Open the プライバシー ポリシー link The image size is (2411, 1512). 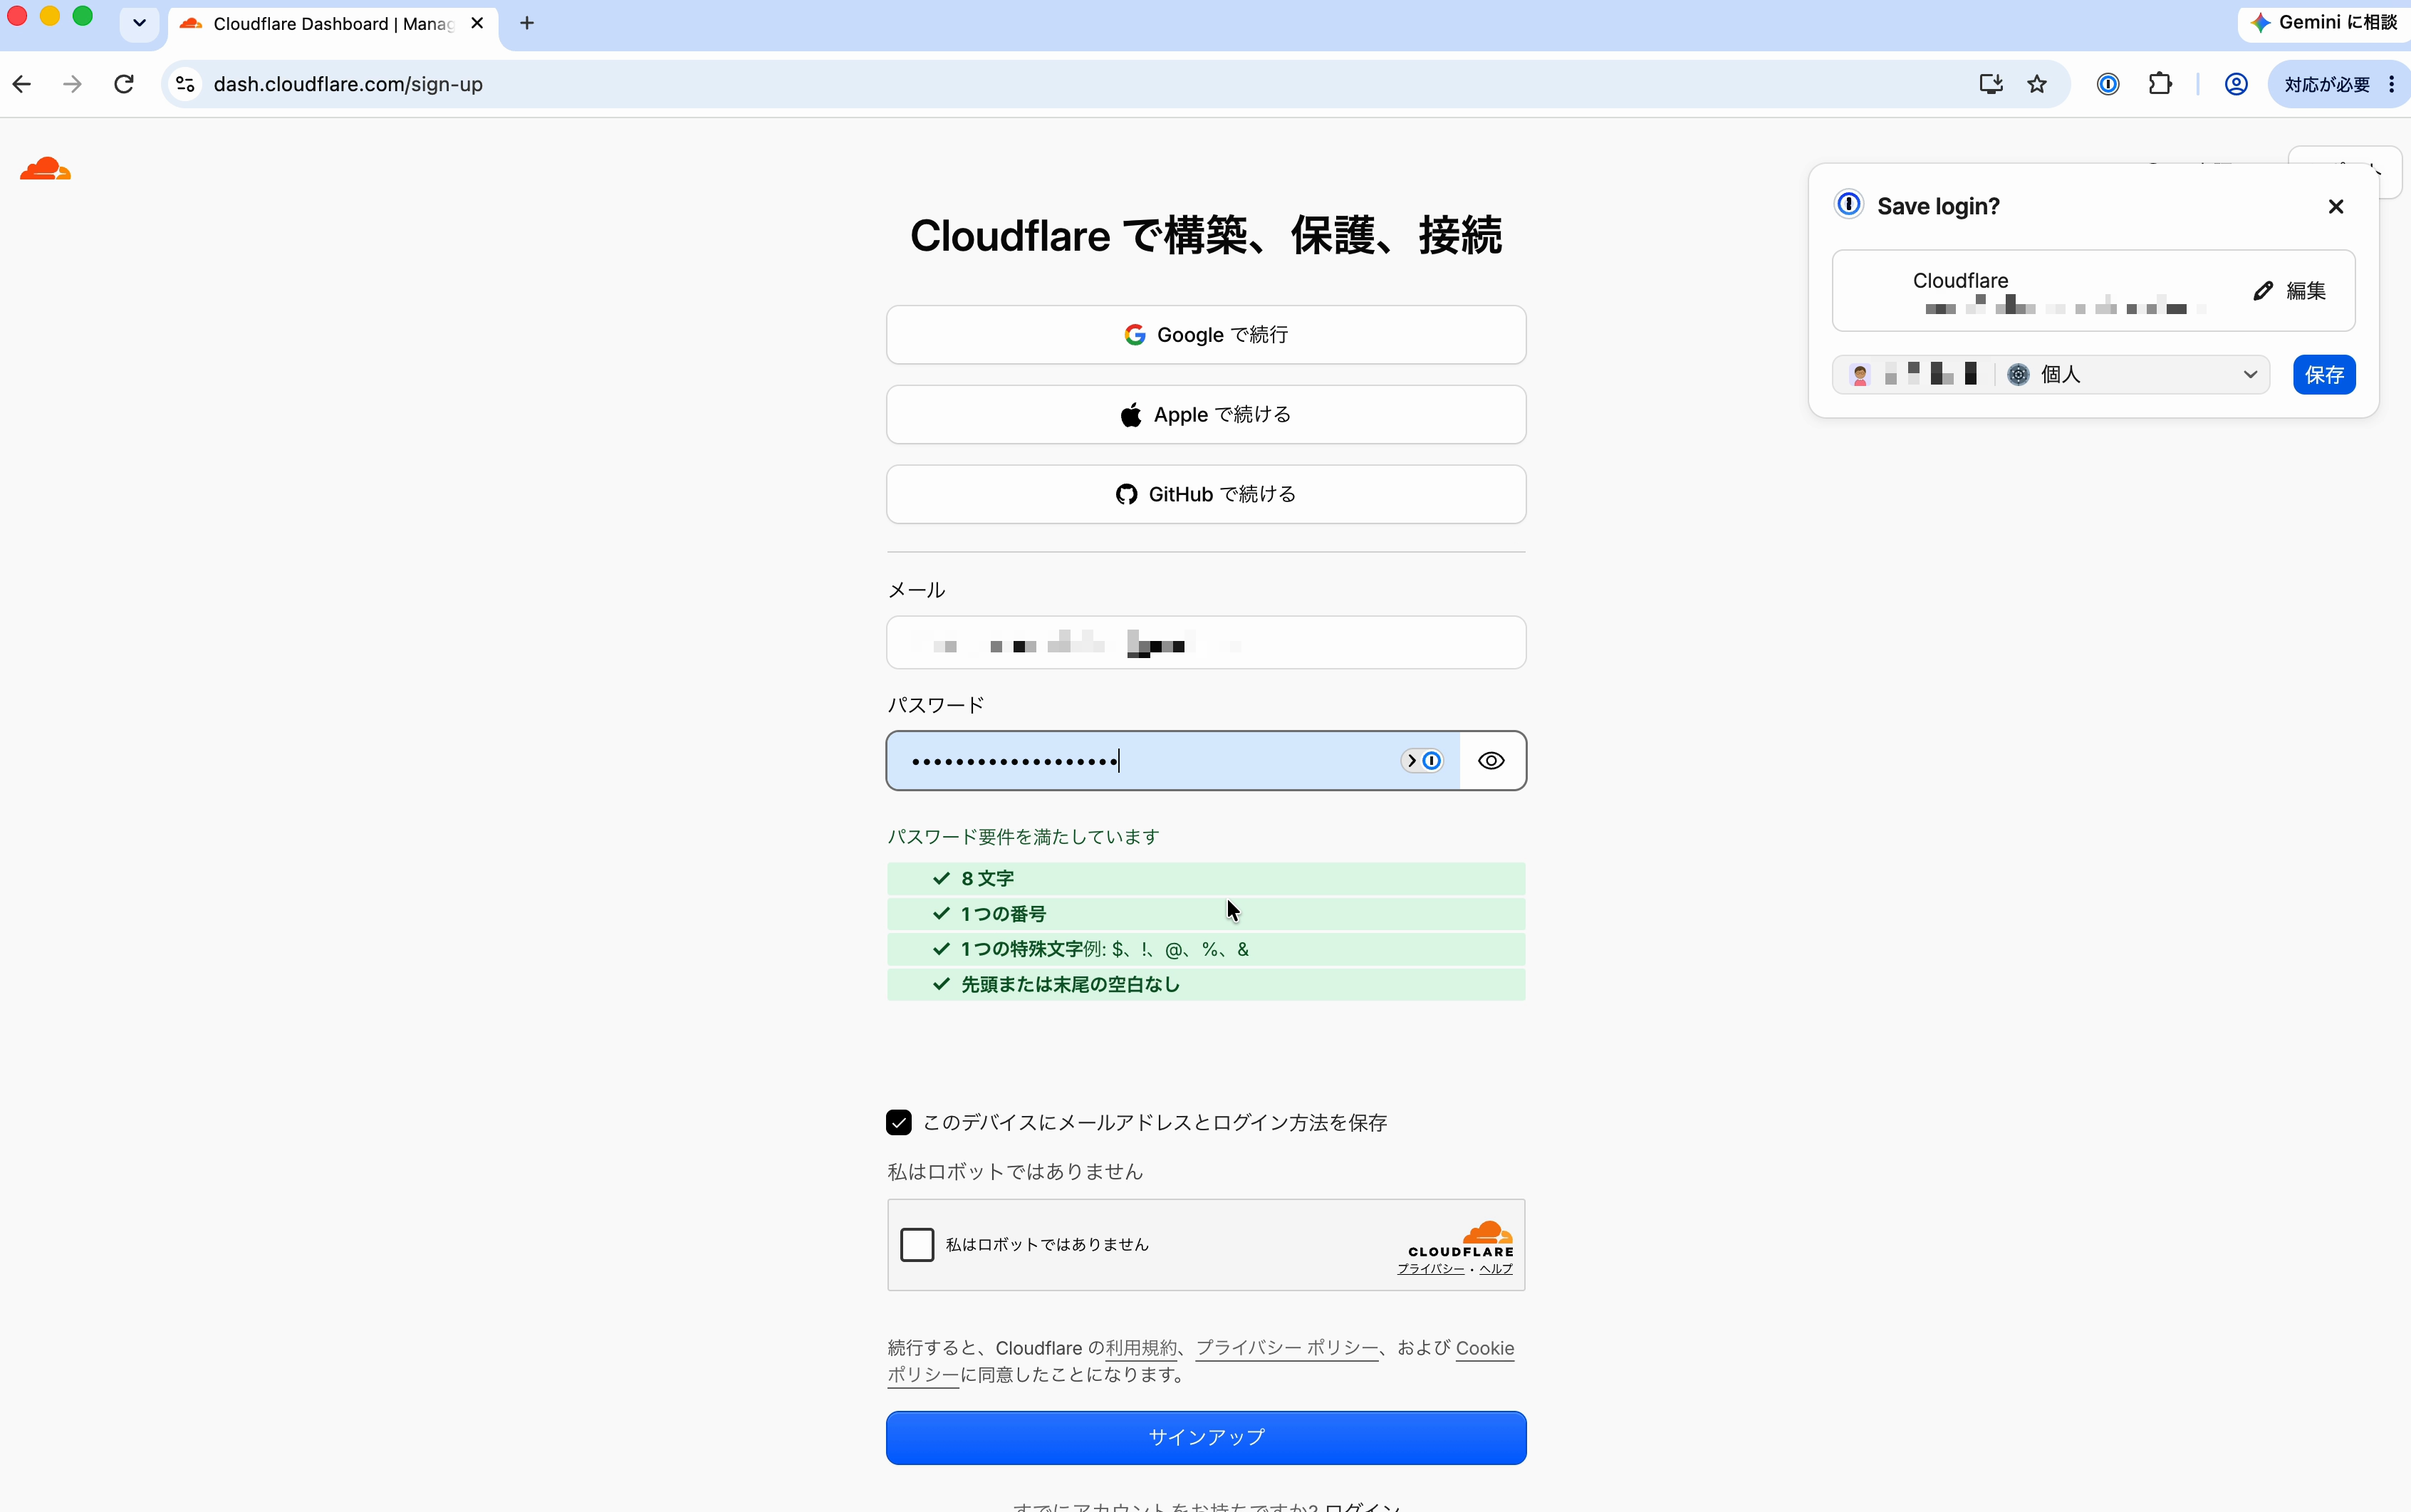[1287, 1348]
